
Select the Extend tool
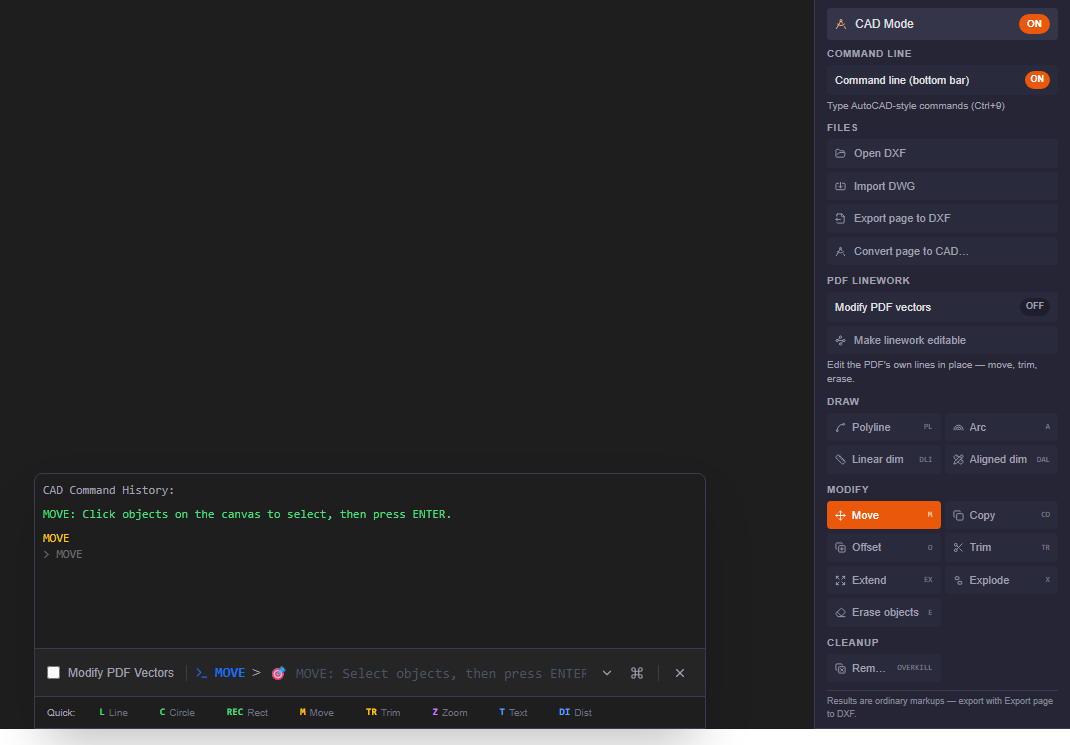(x=883, y=580)
